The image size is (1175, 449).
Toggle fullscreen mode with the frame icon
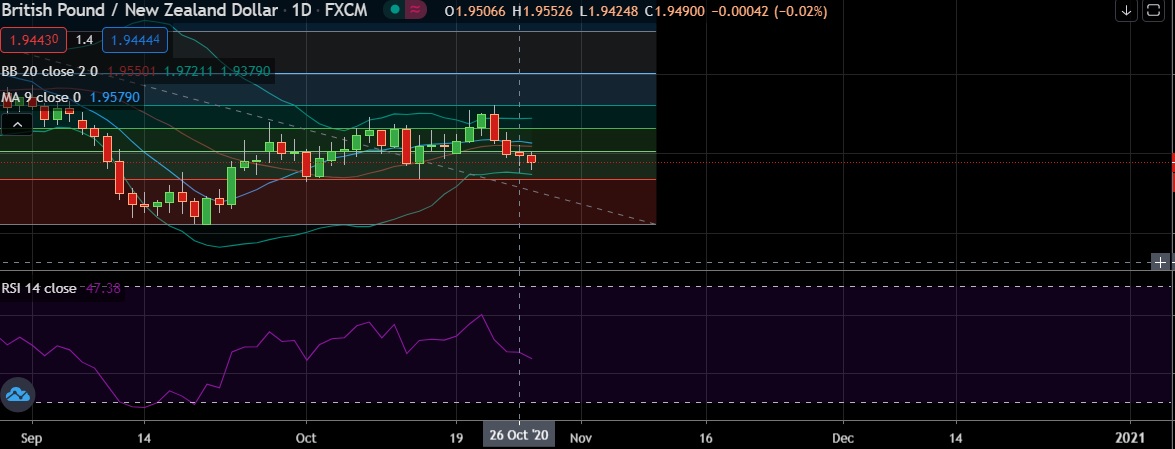coord(1153,10)
